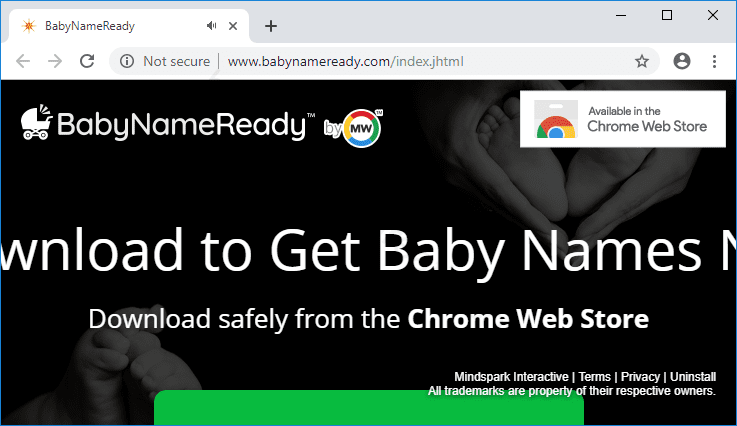
Task: Open a new tab with the plus button
Action: [x=271, y=26]
